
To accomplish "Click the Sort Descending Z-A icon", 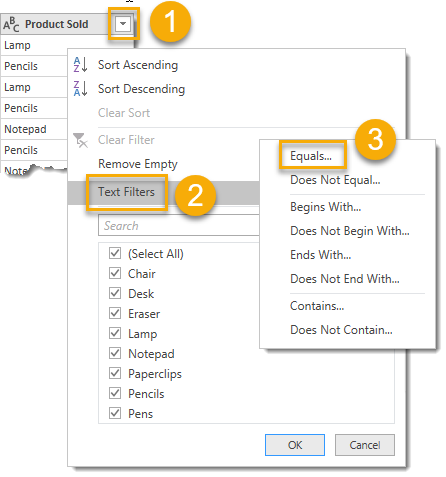I will pyautogui.click(x=80, y=89).
